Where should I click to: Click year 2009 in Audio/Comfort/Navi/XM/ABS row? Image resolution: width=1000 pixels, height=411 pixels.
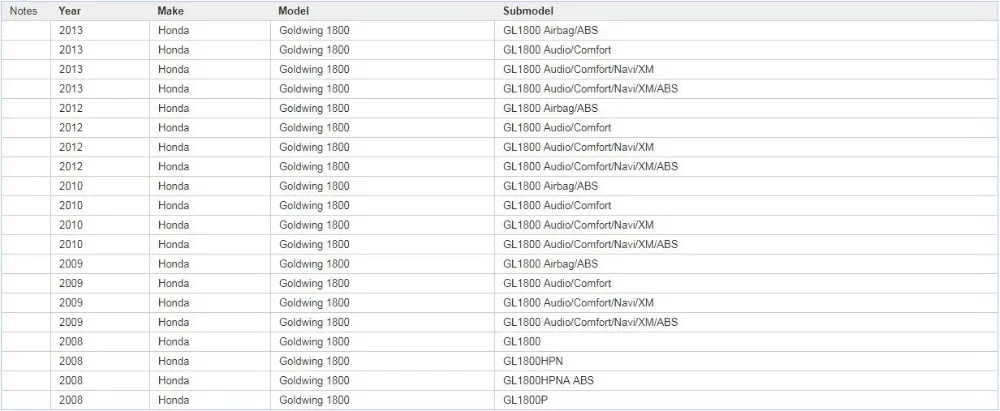[x=71, y=322]
